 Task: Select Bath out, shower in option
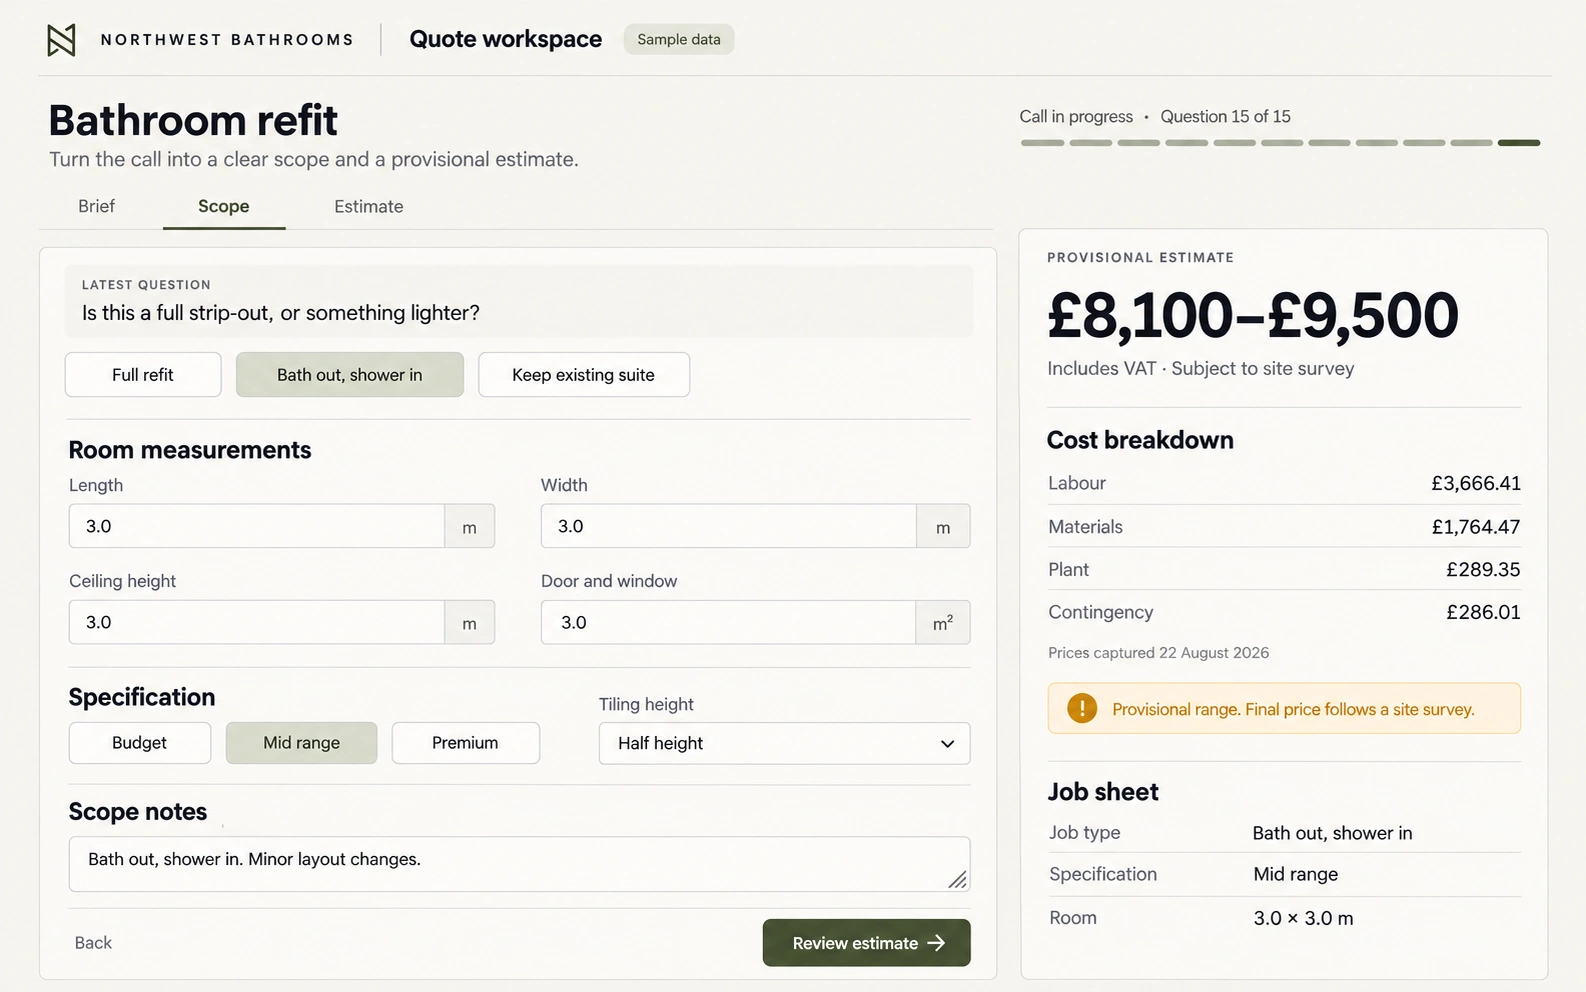350,375
